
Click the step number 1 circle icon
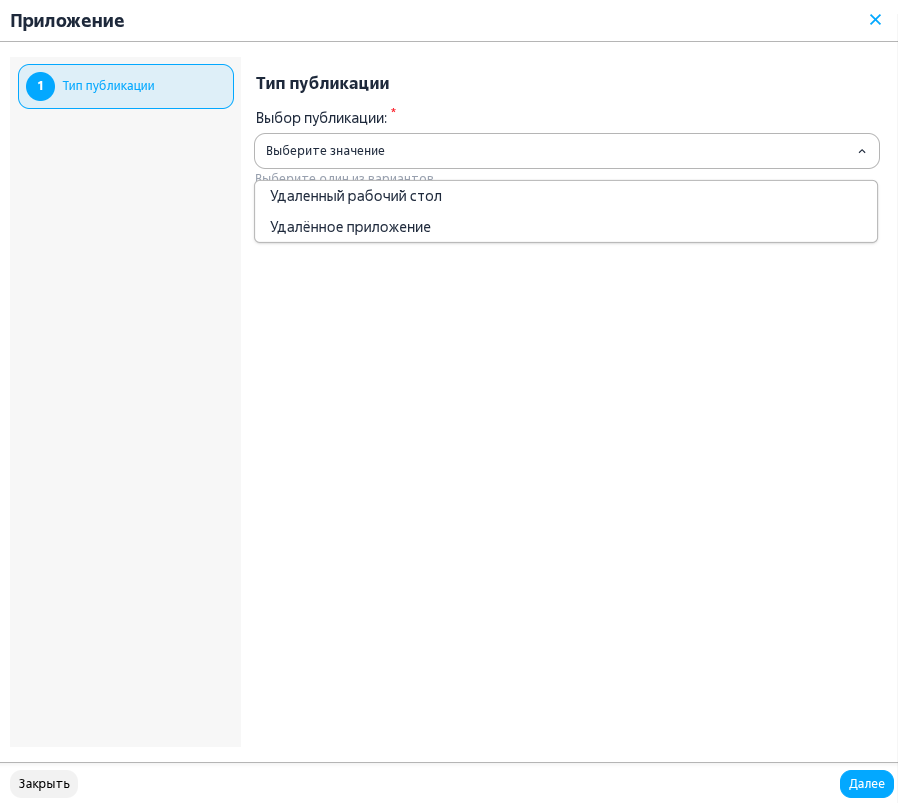pyautogui.click(x=41, y=86)
